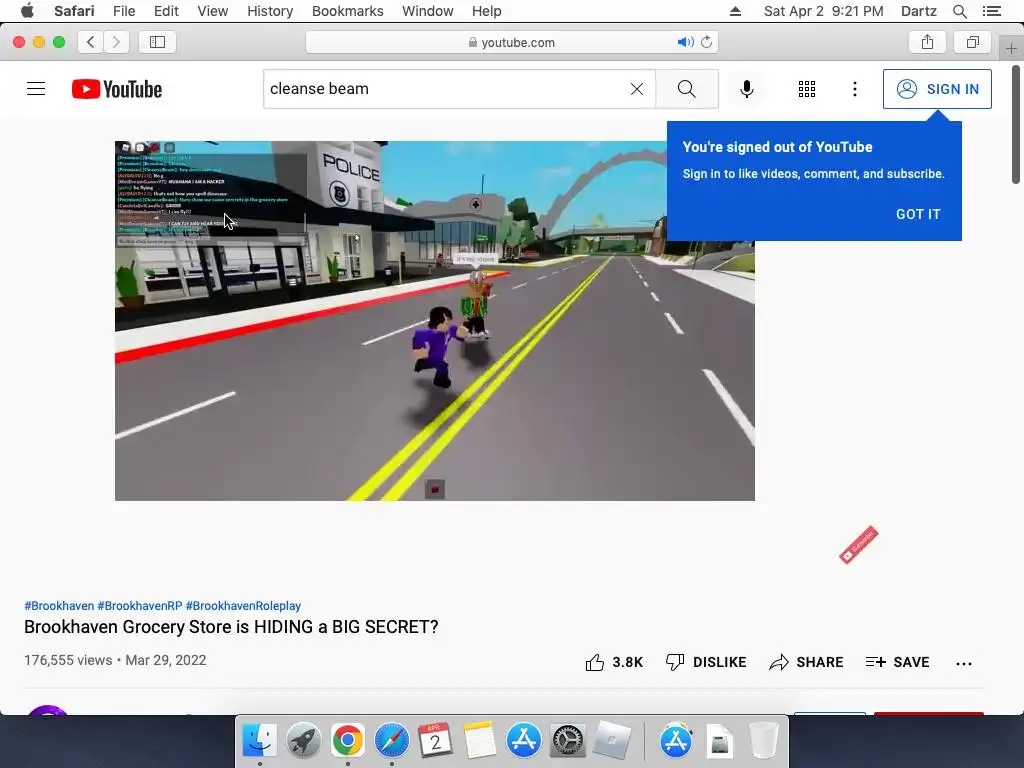Screen dimensions: 1024x768
Task: Open the Bookmarks menu
Action: tap(347, 11)
